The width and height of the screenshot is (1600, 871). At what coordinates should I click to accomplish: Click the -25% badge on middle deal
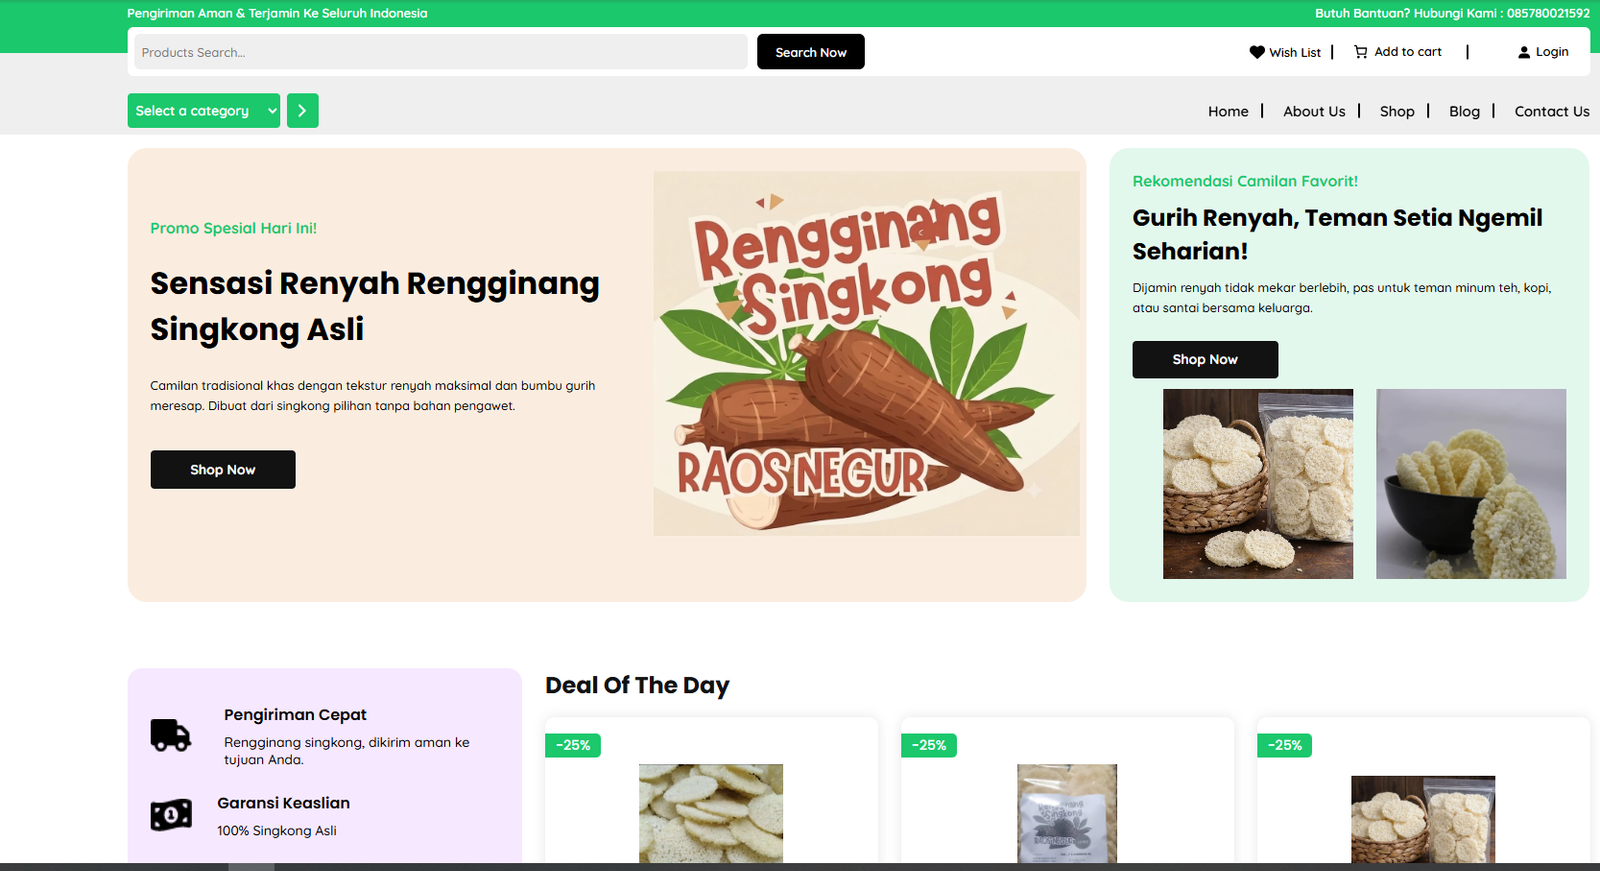[929, 745]
